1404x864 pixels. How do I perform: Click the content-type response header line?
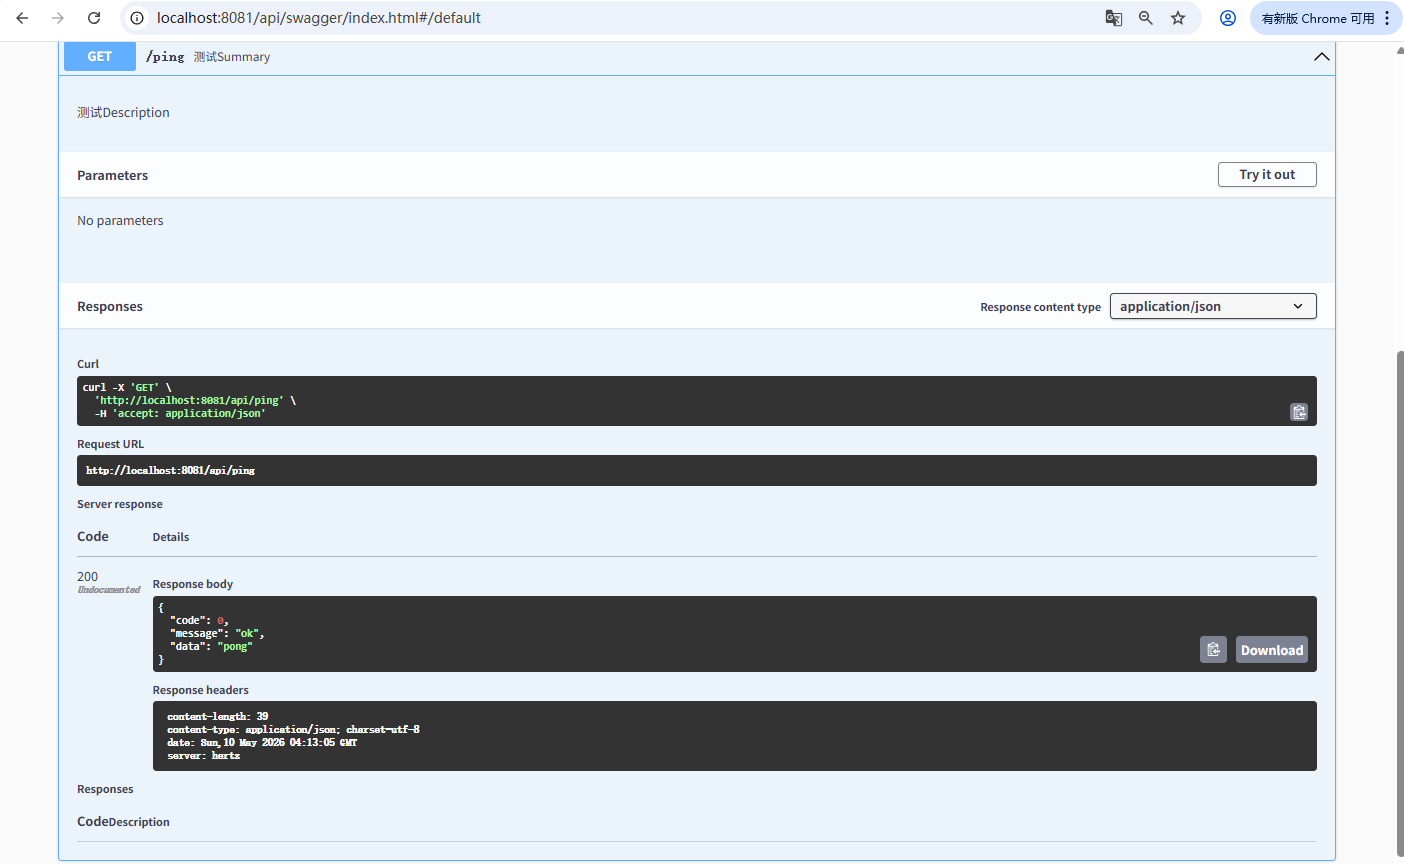[293, 729]
